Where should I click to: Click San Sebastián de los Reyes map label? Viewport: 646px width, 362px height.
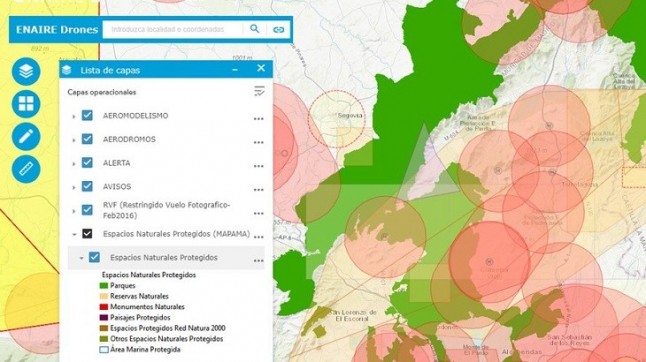point(570,340)
